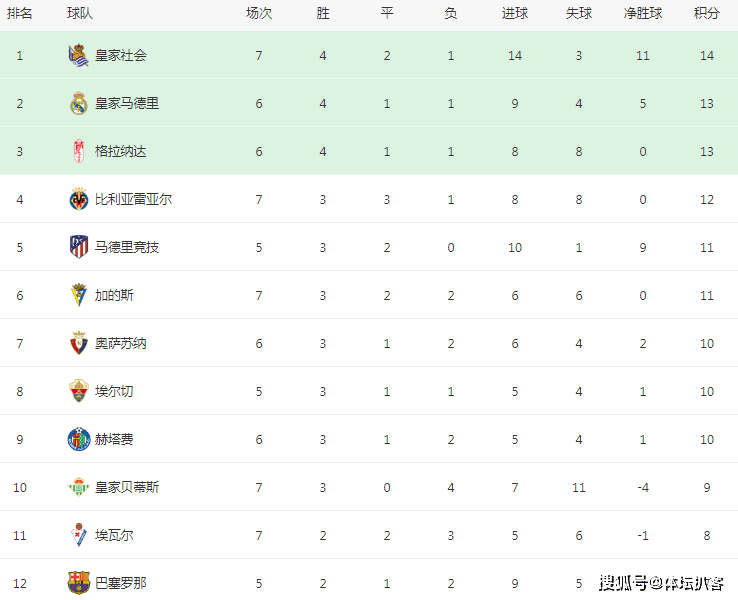Click the Eibar club badge
Image resolution: width=738 pixels, height=600 pixels.
point(79,535)
